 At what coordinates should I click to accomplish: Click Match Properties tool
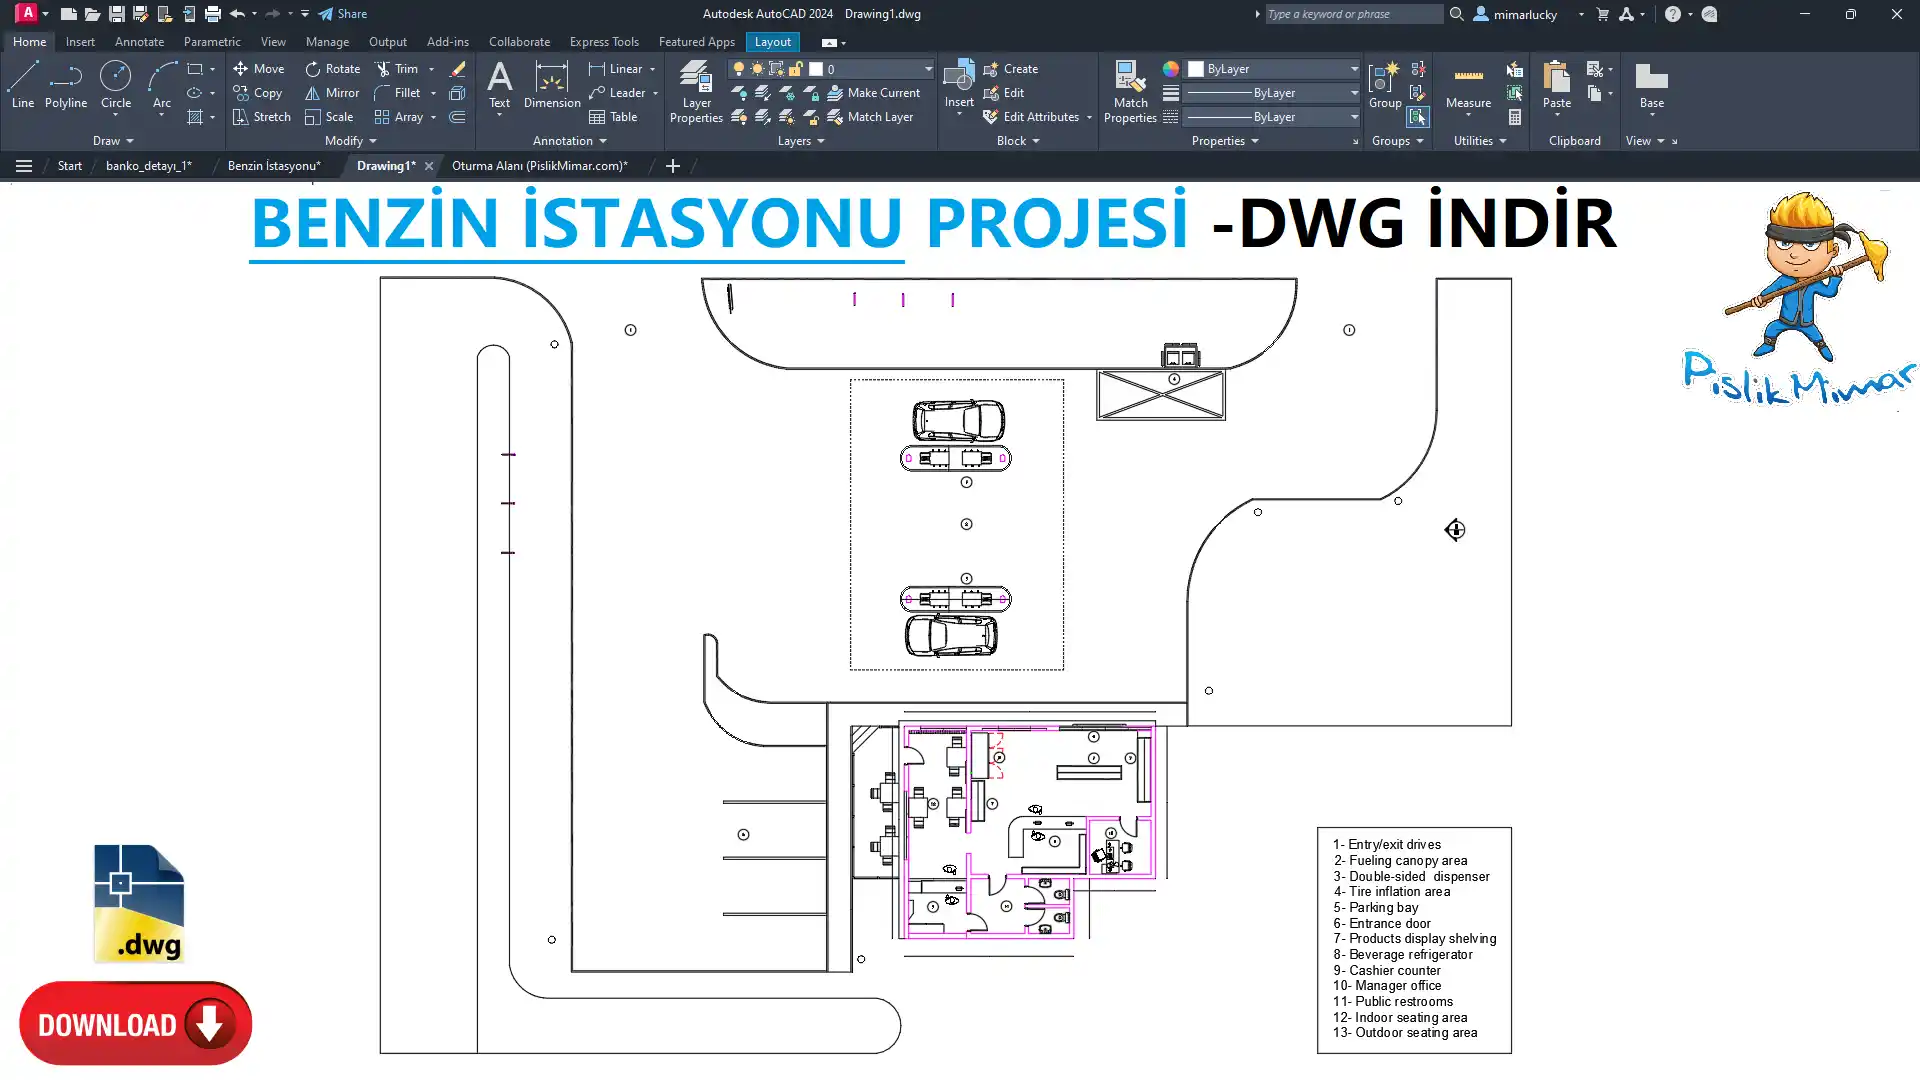(1130, 91)
